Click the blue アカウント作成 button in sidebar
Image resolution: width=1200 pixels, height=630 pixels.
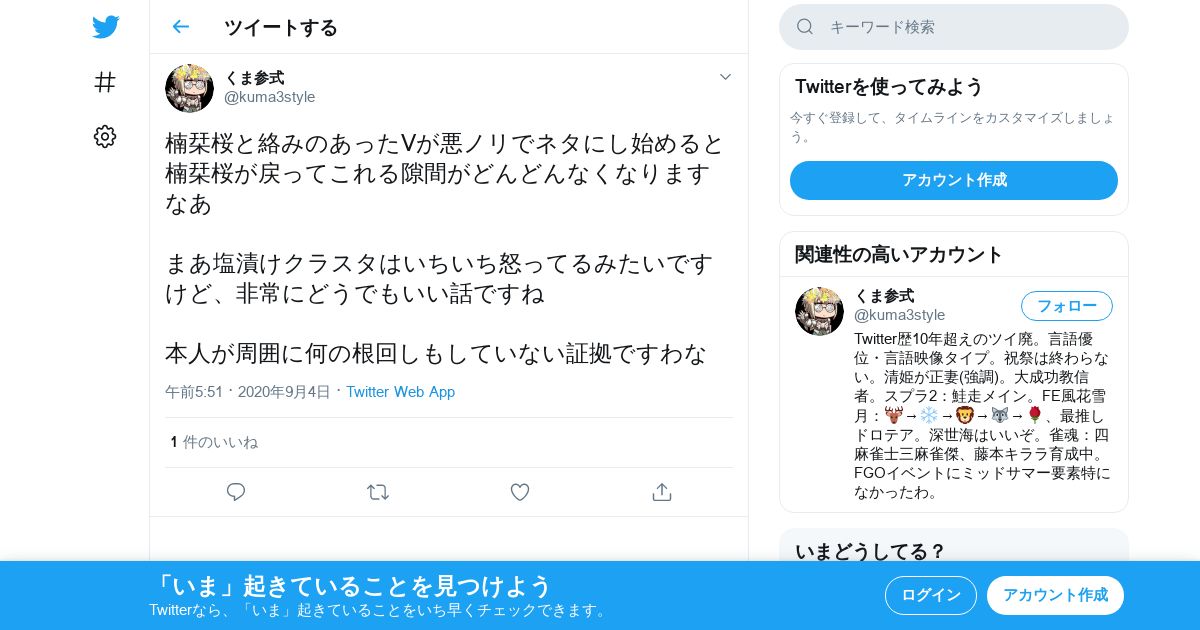[x=954, y=180]
